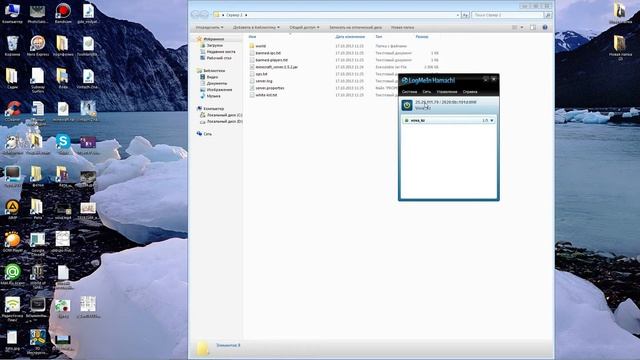Select Сеть in the navigation pane

[x=207, y=134]
